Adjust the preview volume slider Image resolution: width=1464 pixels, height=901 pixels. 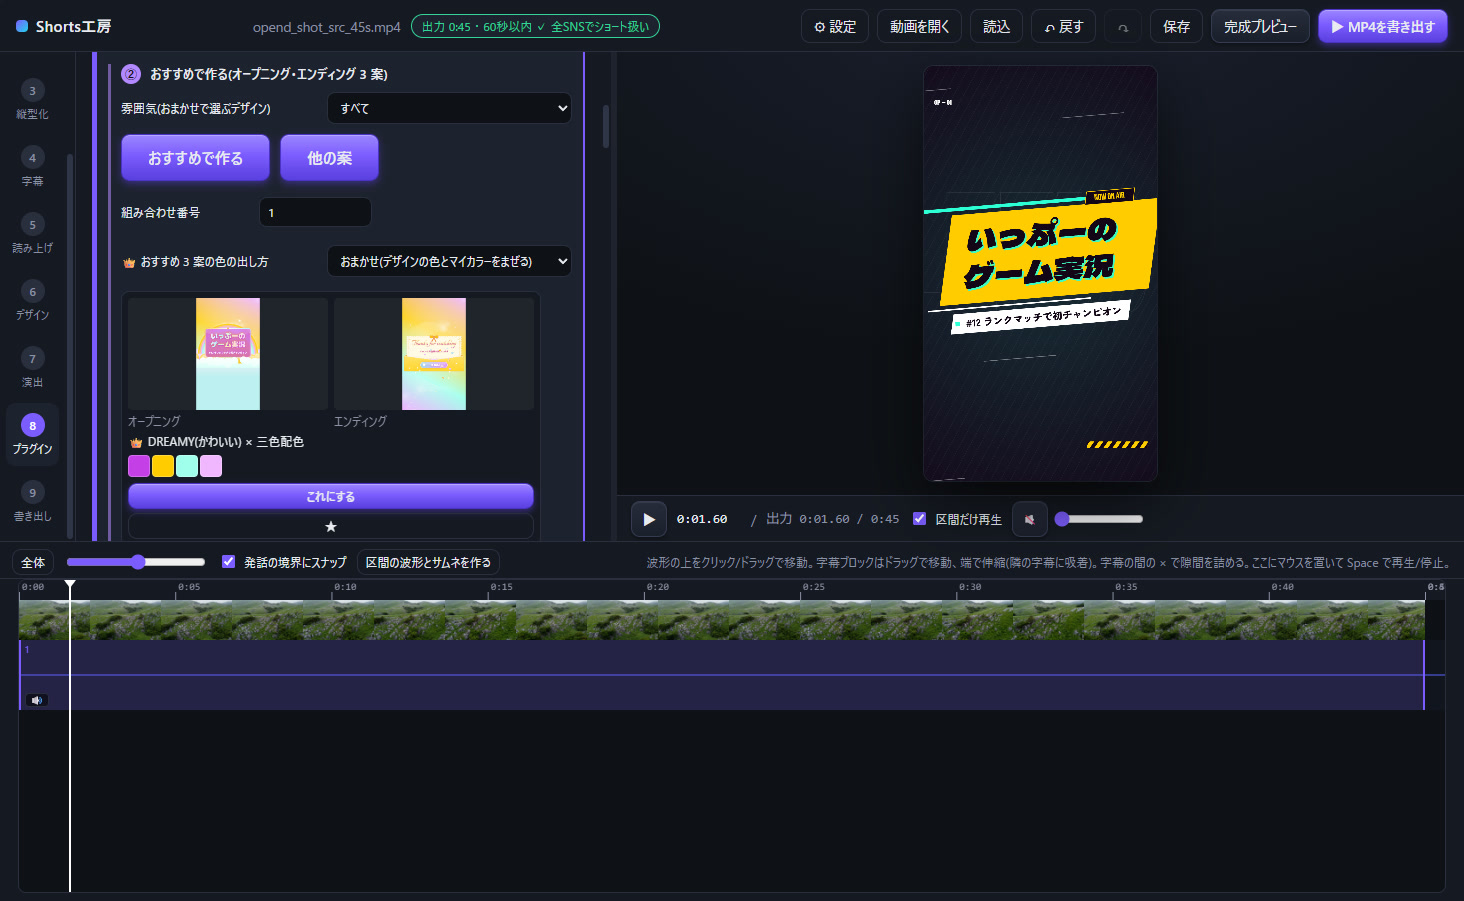pos(1098,519)
